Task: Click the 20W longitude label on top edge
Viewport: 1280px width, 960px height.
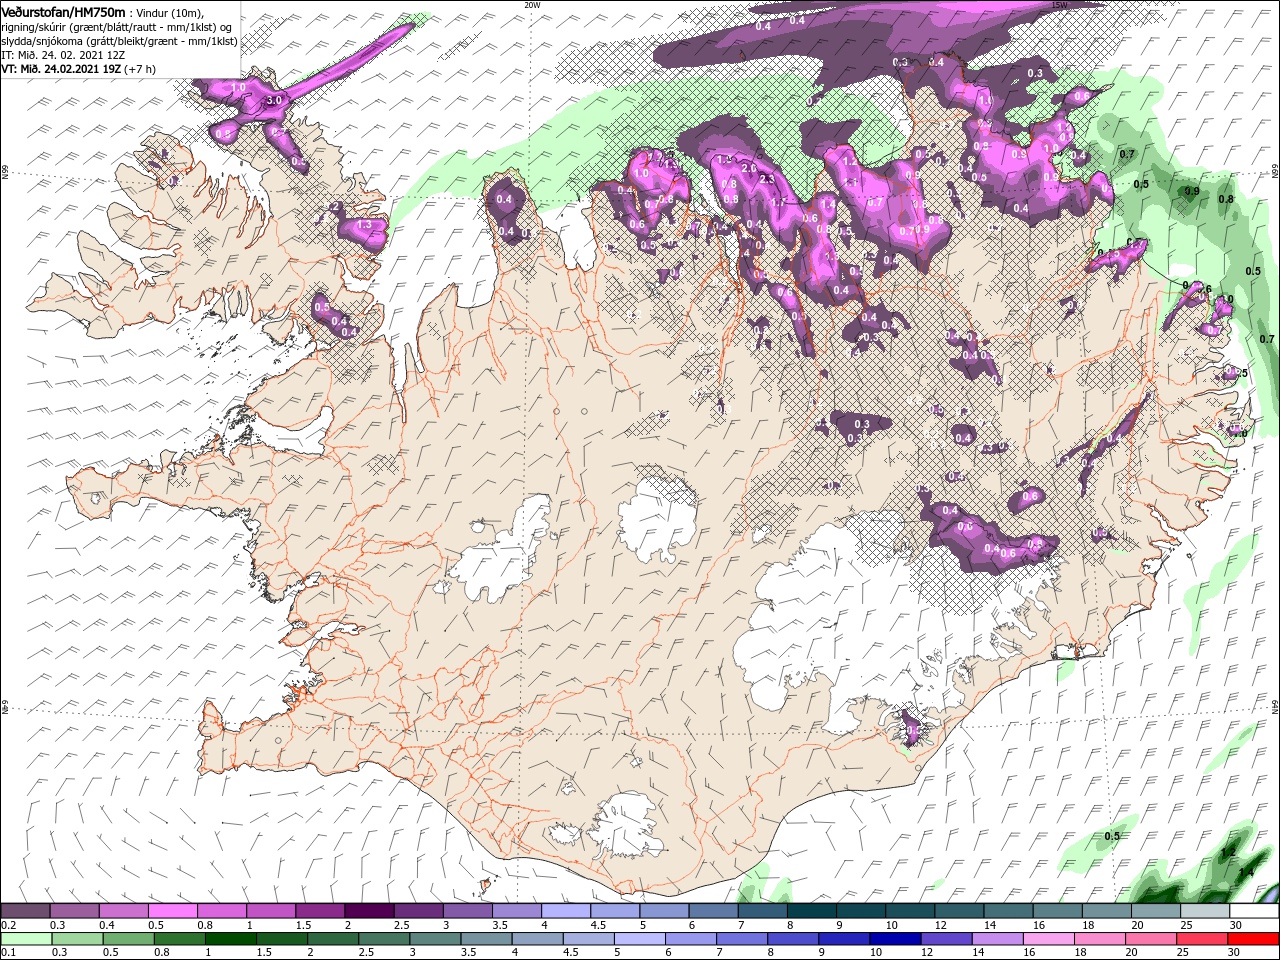Action: pos(531,5)
